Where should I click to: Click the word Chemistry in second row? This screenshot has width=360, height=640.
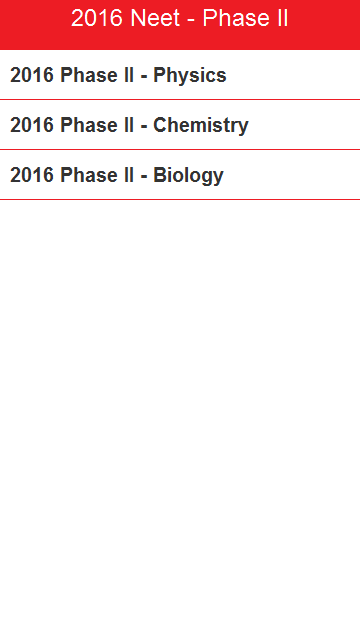pyautogui.click(x=201, y=125)
